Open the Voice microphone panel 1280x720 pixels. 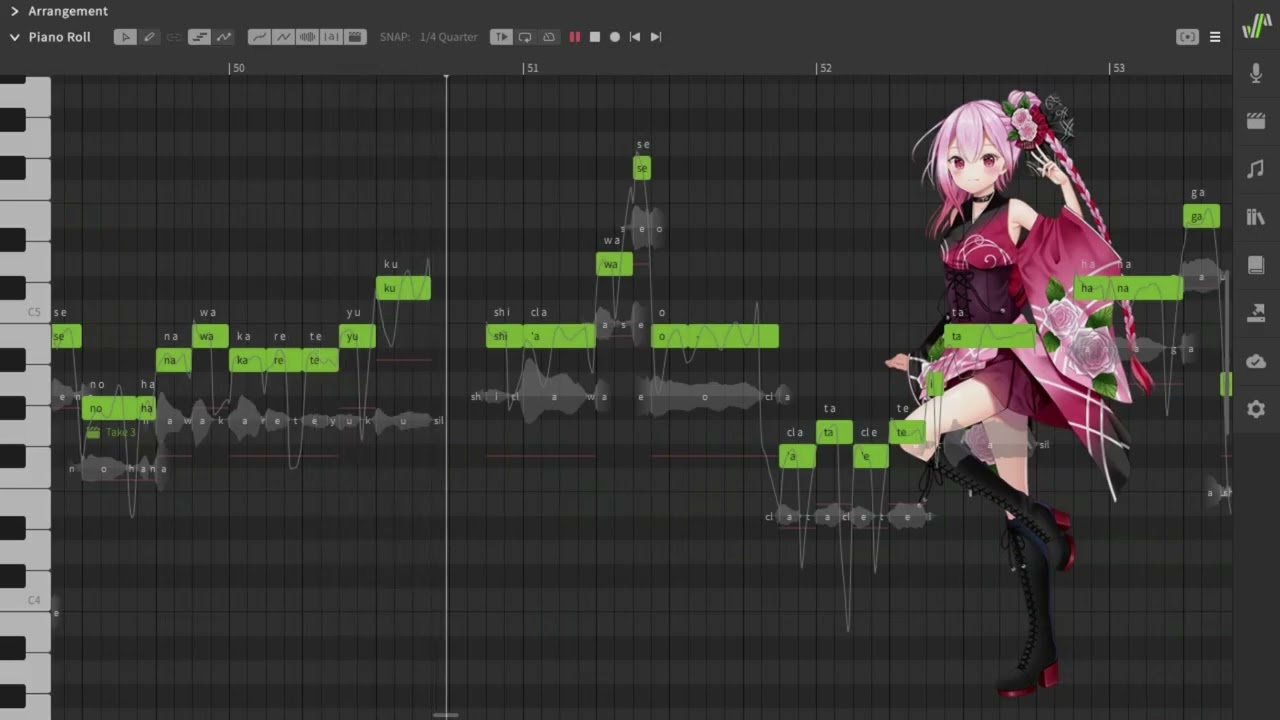coord(1256,73)
